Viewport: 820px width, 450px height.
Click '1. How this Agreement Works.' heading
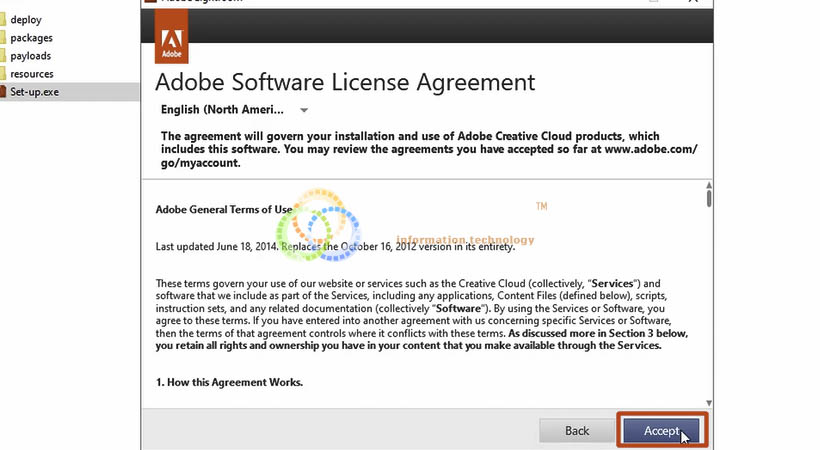coord(229,382)
